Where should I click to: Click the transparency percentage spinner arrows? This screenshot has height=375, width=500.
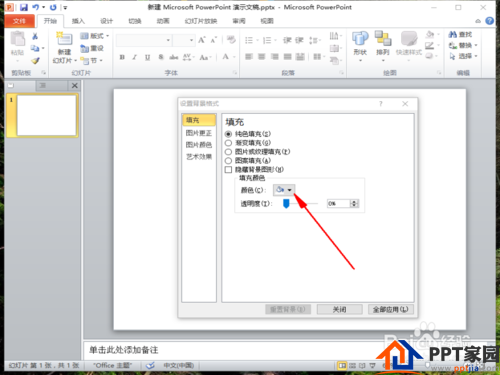(x=354, y=203)
